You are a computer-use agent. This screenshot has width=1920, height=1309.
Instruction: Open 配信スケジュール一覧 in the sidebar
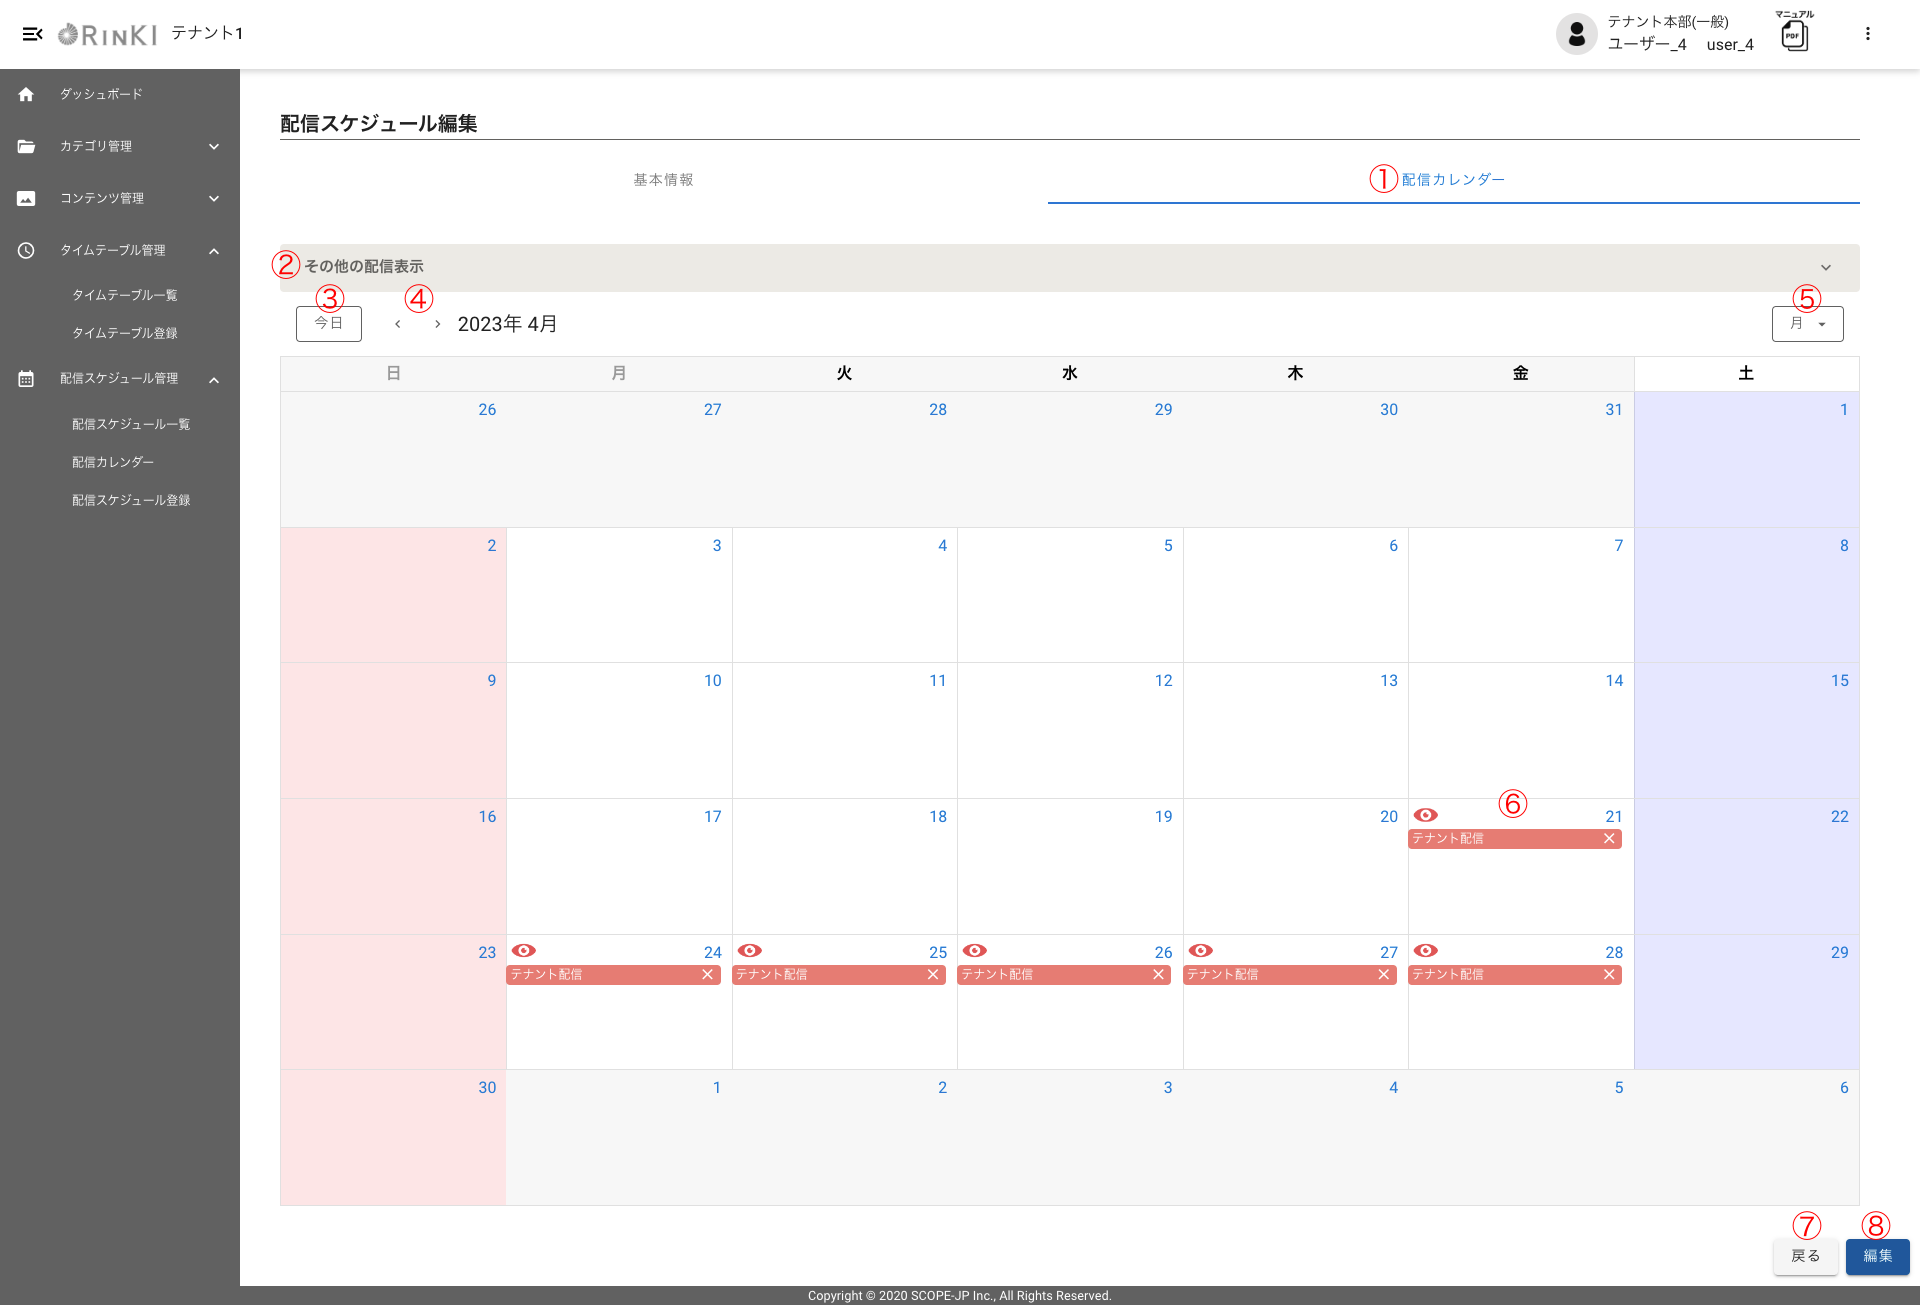point(131,424)
